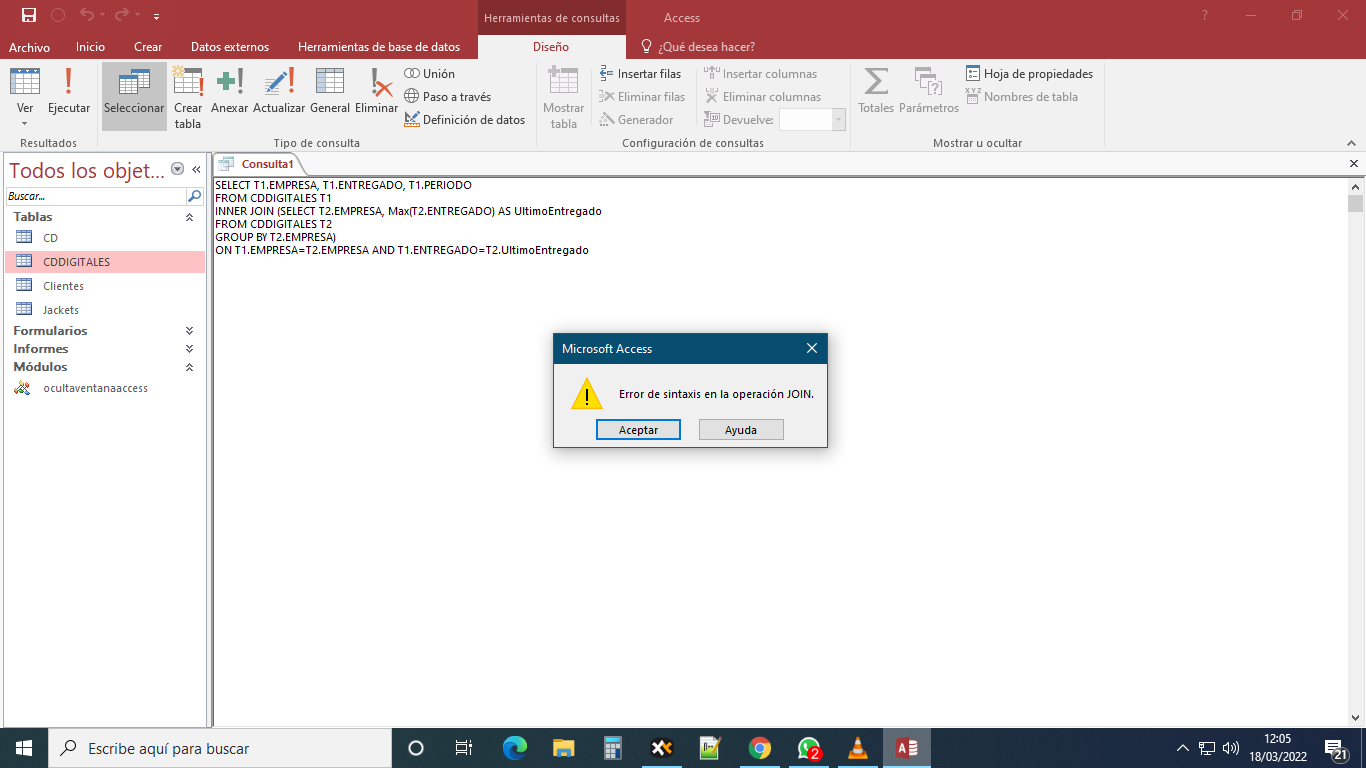Click the Ayuda button in the dialog
The width and height of the screenshot is (1366, 768).
coord(741,430)
